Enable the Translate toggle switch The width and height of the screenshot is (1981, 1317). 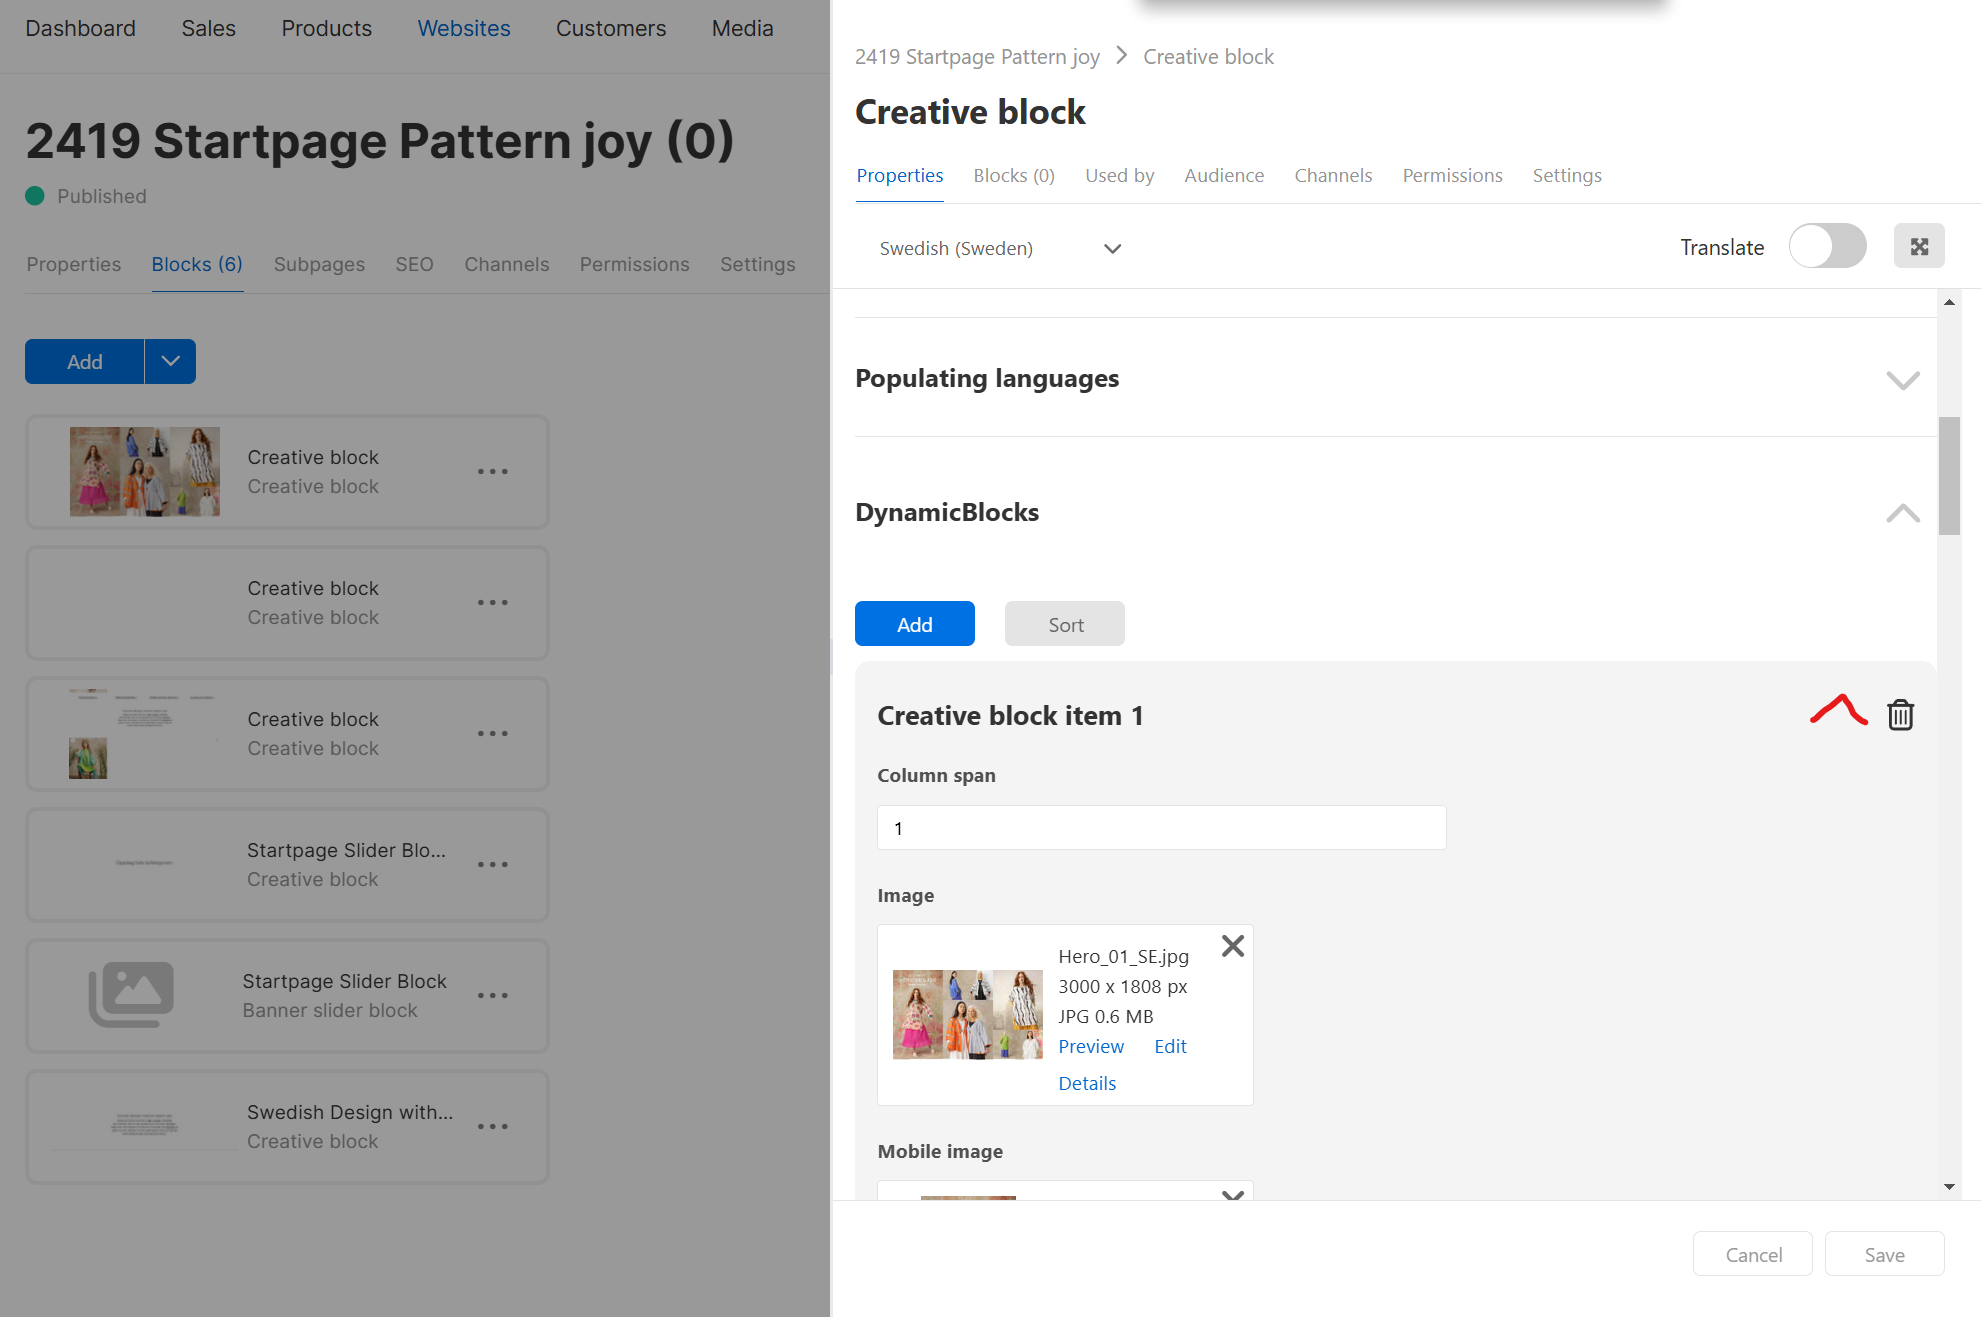click(1827, 246)
